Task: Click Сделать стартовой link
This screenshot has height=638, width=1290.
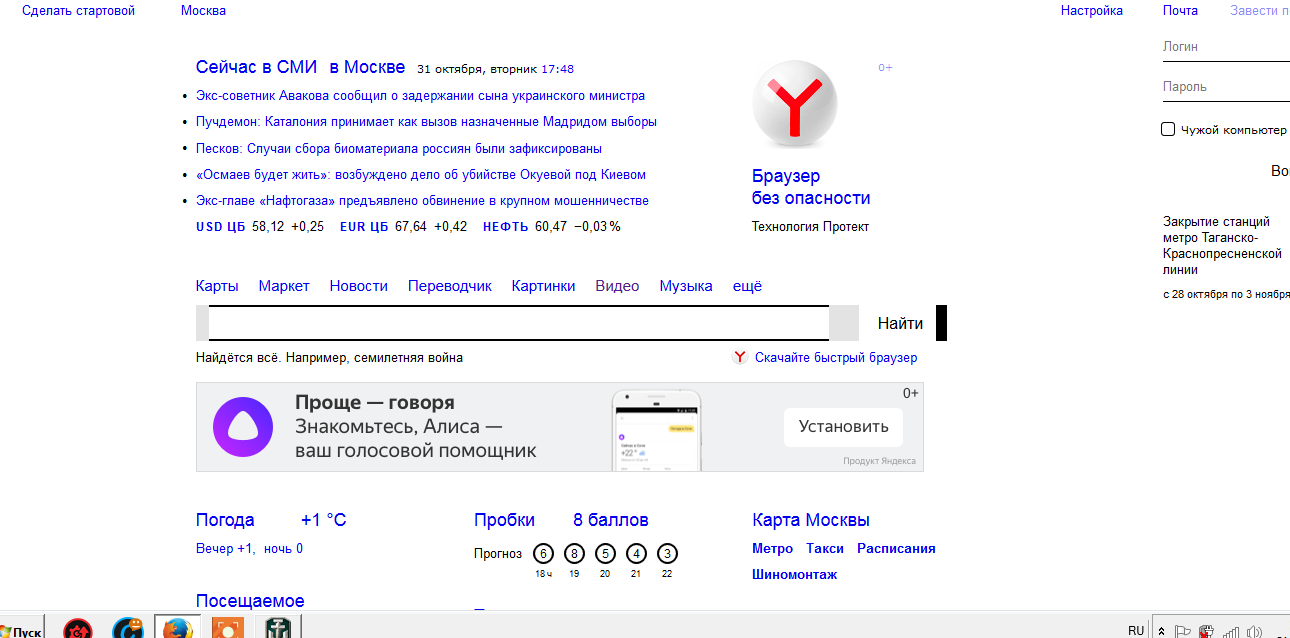Action: [78, 11]
